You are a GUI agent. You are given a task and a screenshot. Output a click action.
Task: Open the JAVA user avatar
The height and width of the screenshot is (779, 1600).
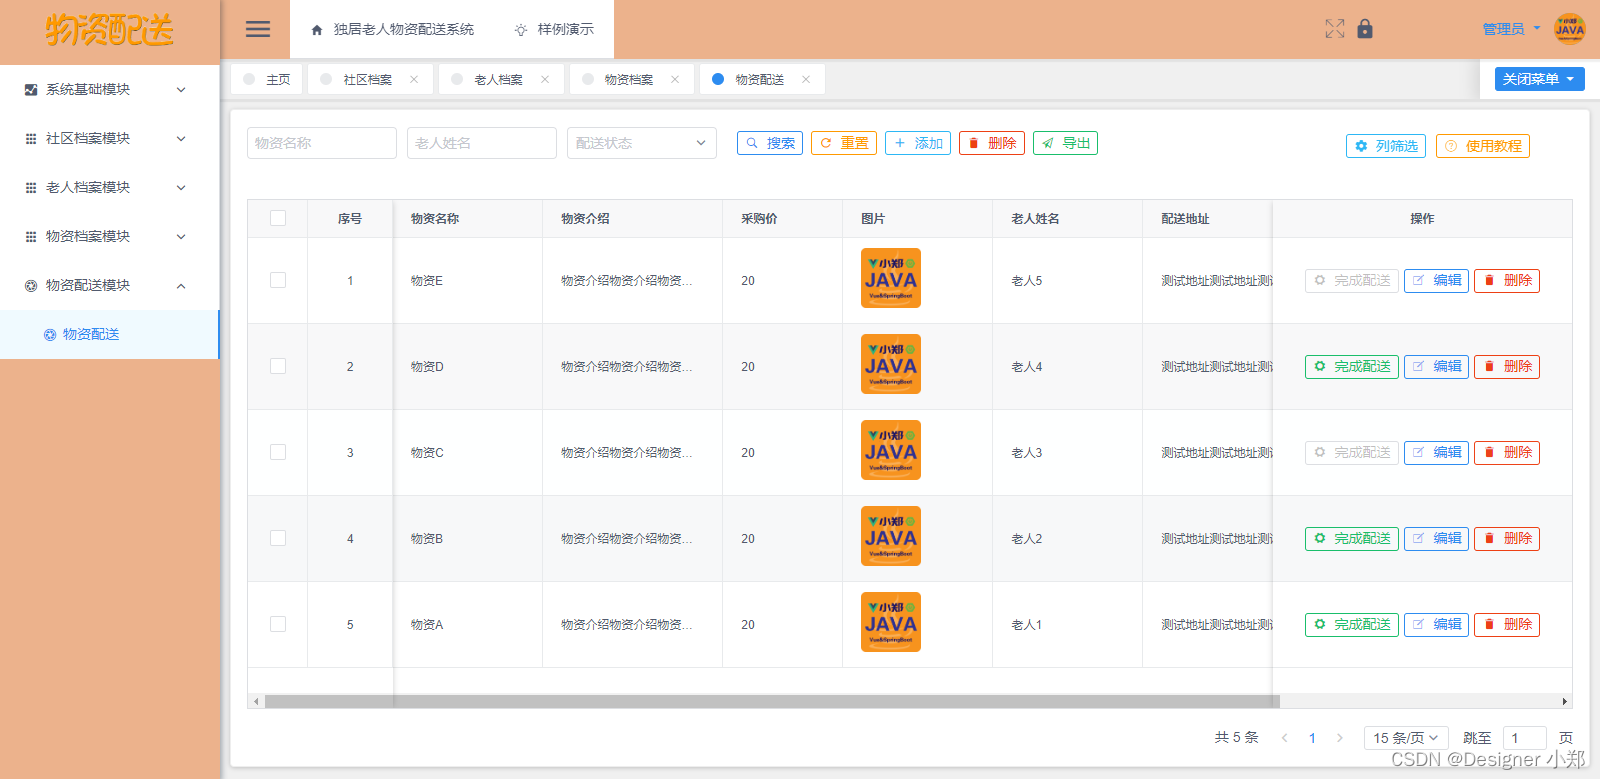pyautogui.click(x=1570, y=29)
